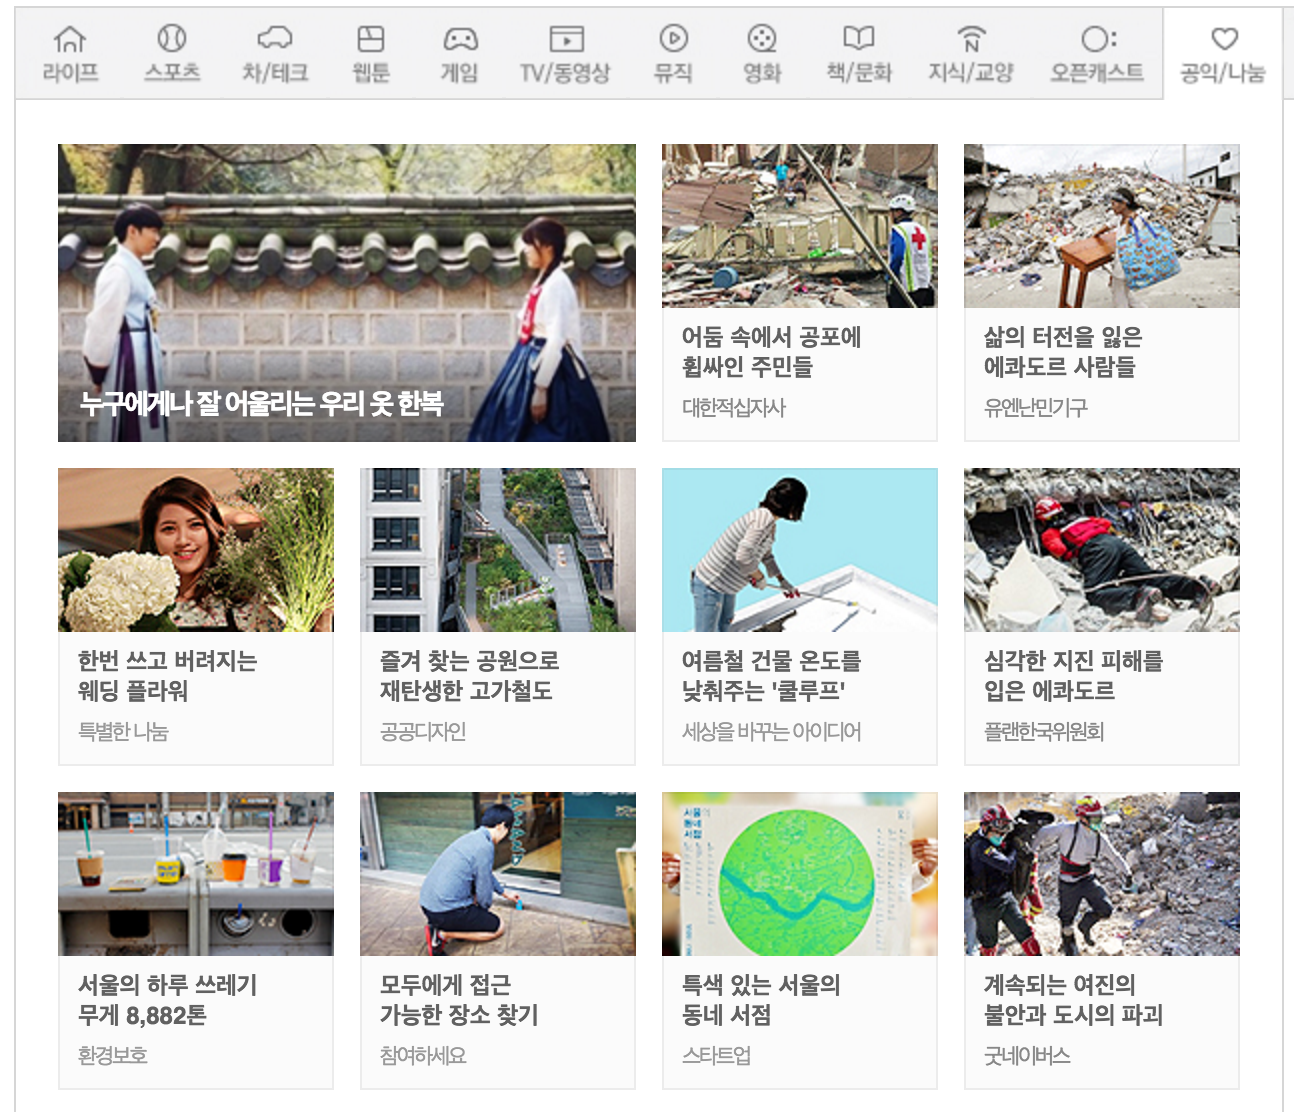The image size is (1294, 1112).
Task: Switch to the 오픈캐스트 tab
Action: (1097, 54)
